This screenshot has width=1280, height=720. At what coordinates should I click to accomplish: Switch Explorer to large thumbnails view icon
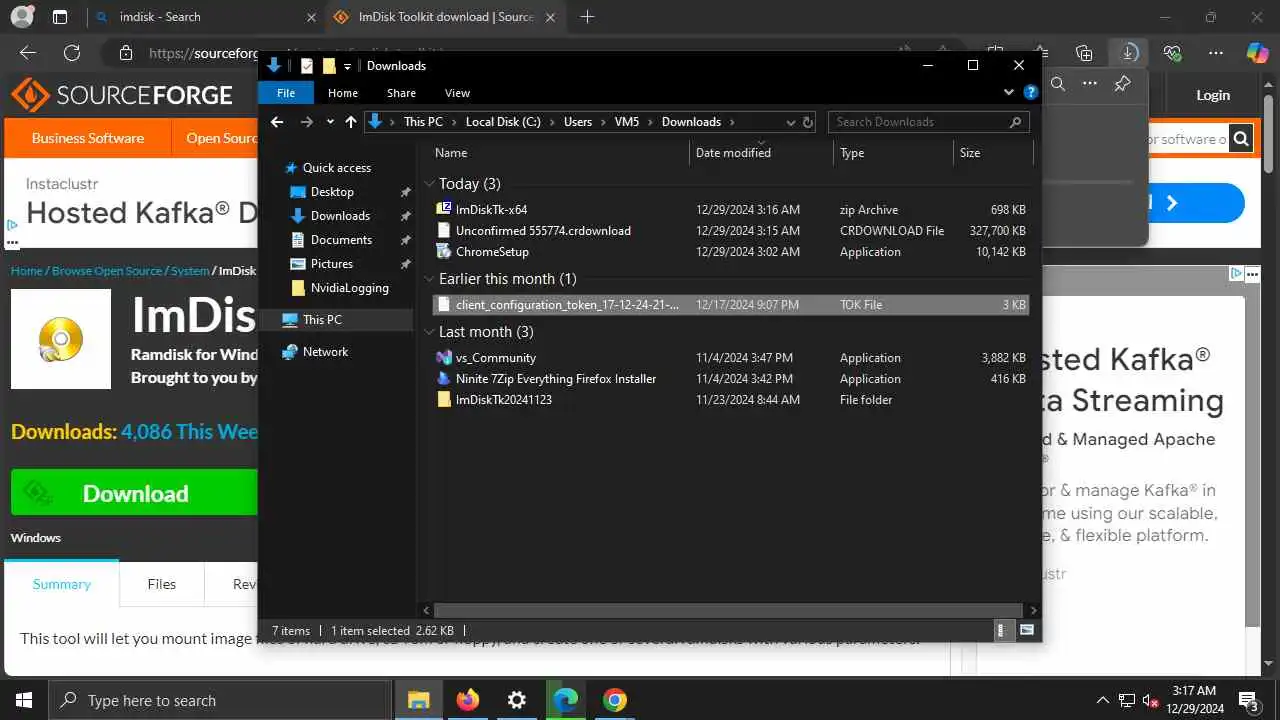(1026, 631)
